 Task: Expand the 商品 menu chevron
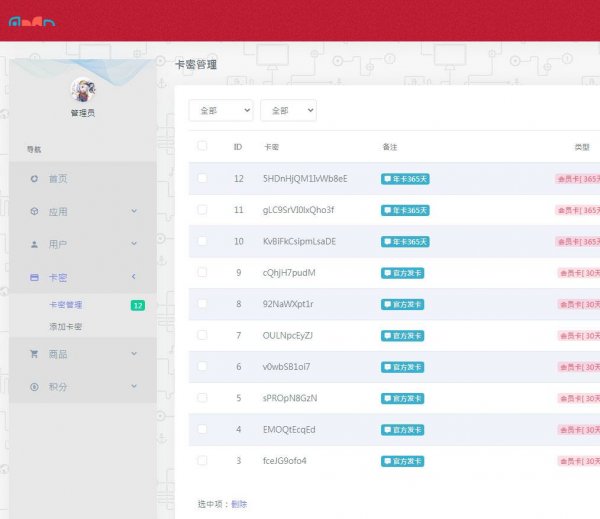pyautogui.click(x=134, y=353)
